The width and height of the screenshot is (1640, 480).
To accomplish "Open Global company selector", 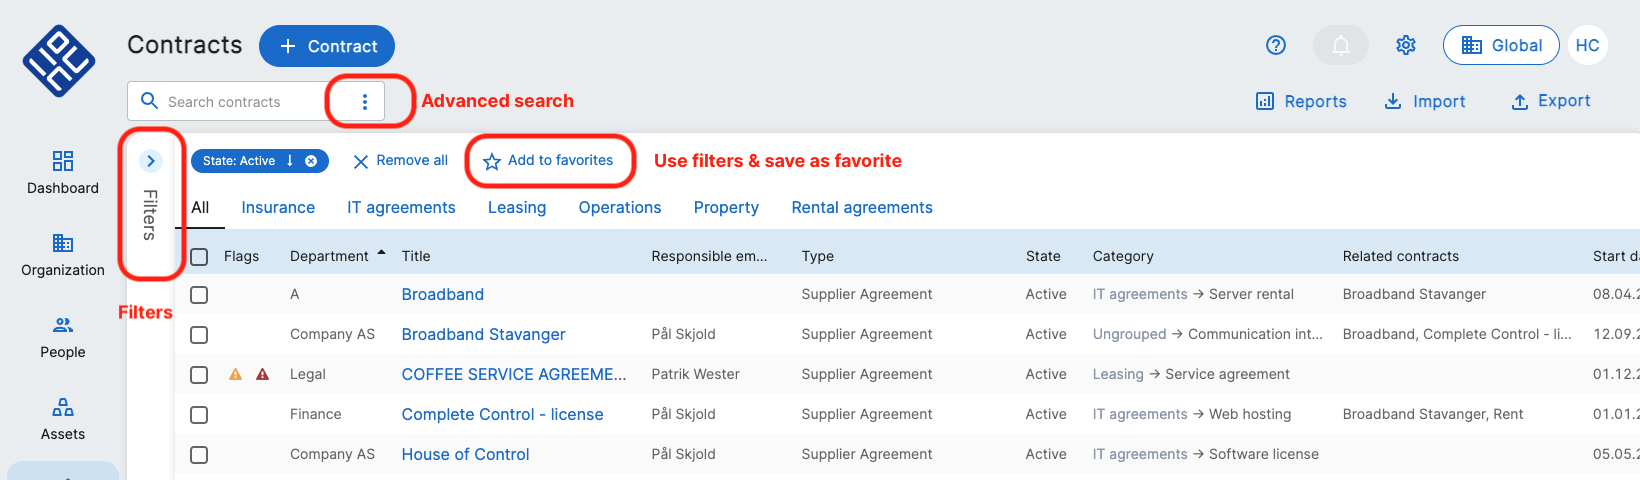I will tap(1501, 45).
